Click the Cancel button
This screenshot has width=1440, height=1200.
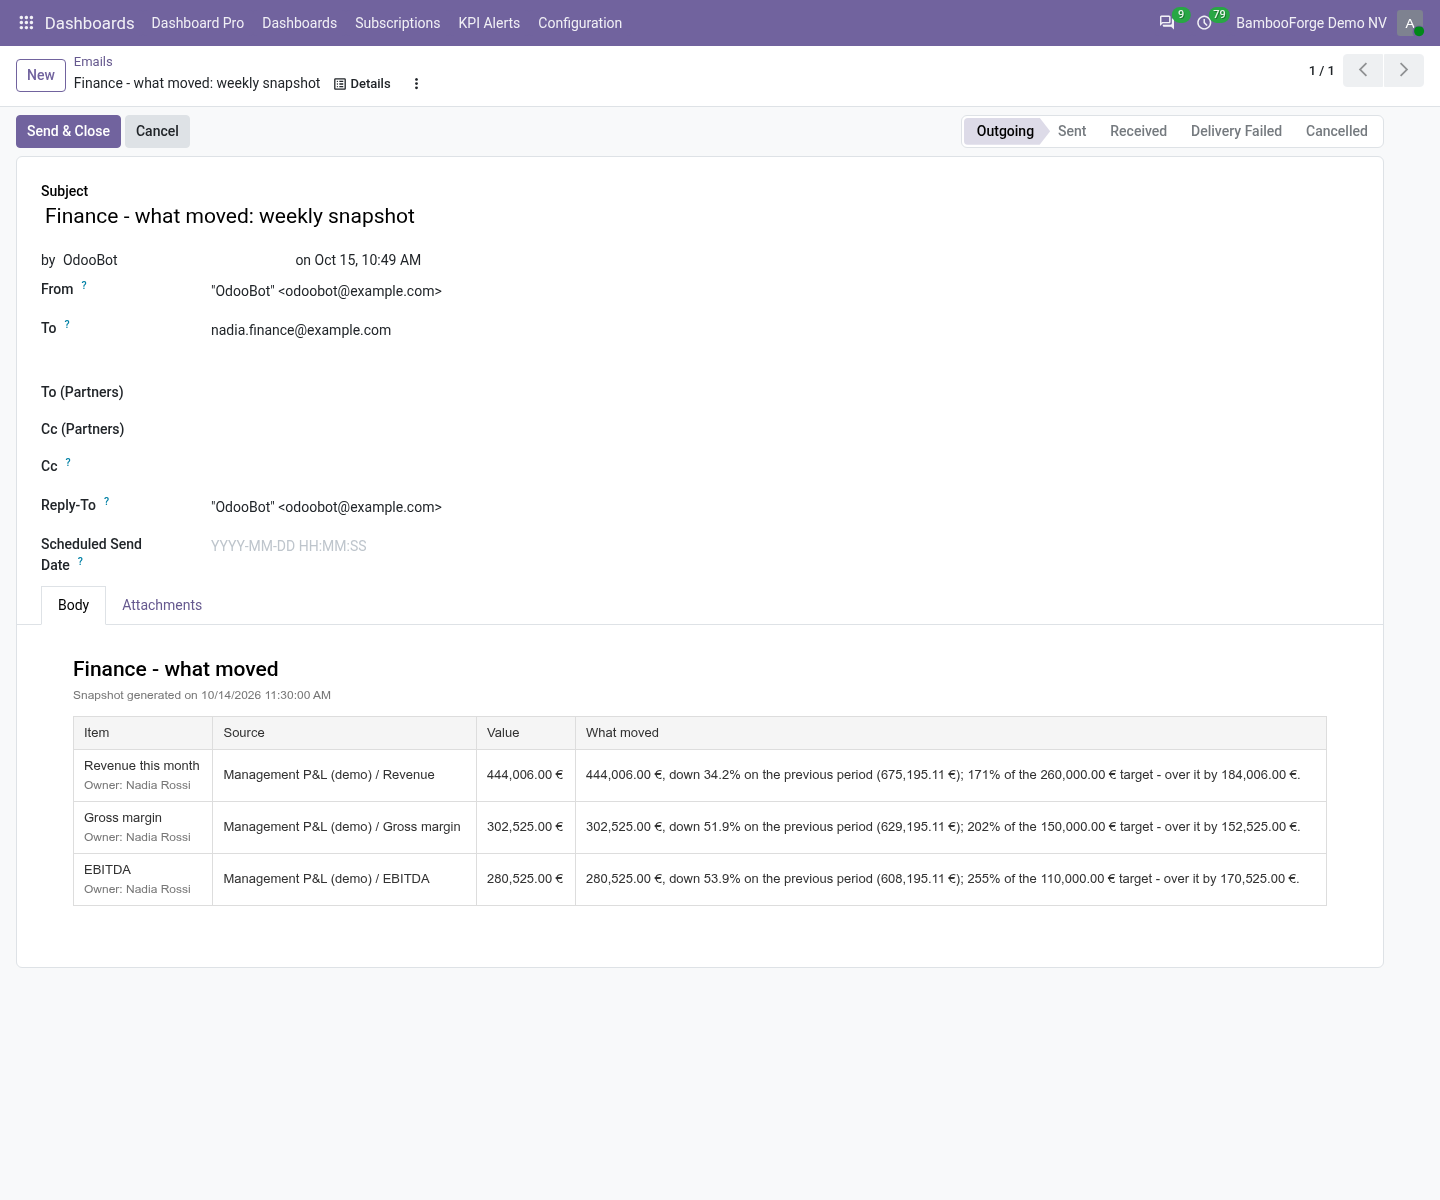(x=157, y=131)
